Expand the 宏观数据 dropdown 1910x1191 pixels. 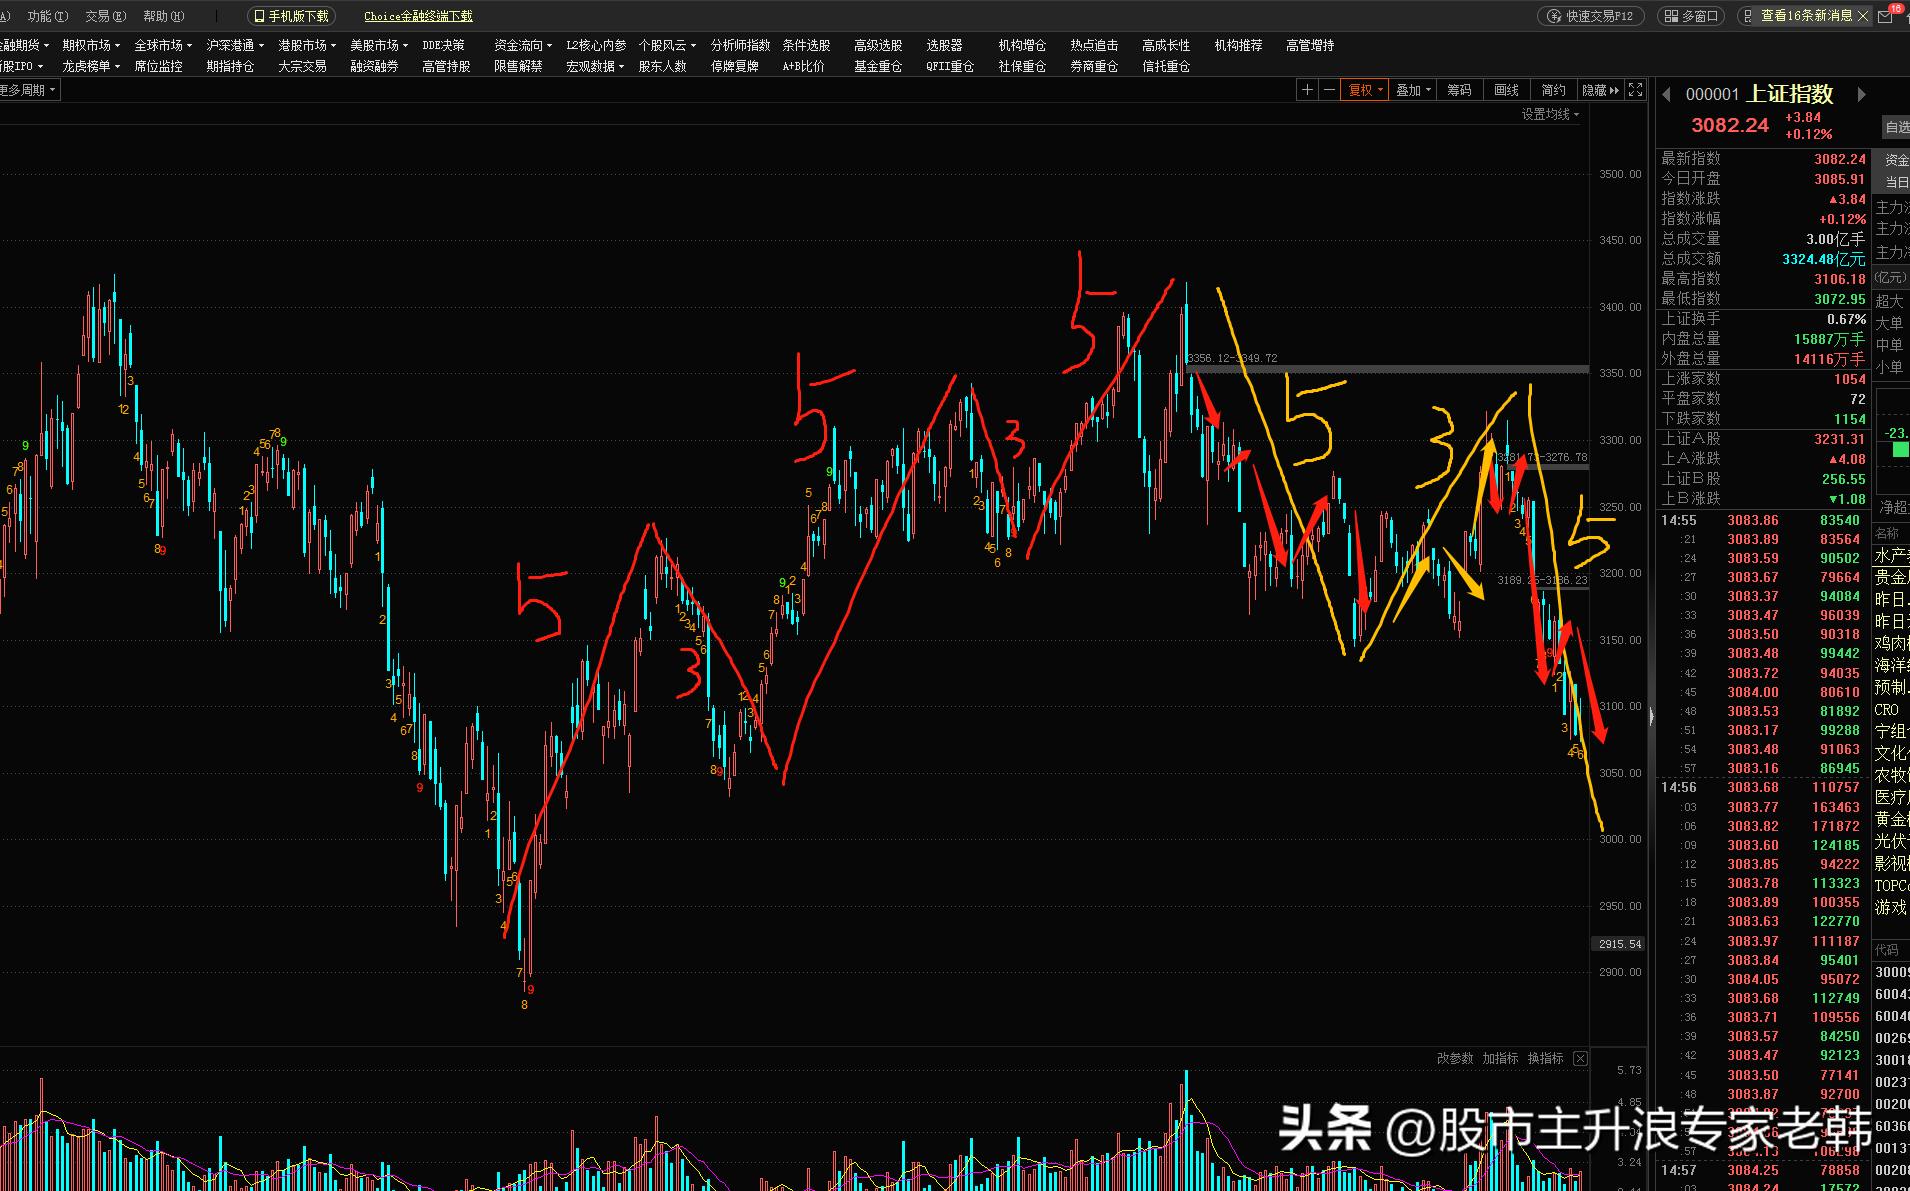coord(595,66)
